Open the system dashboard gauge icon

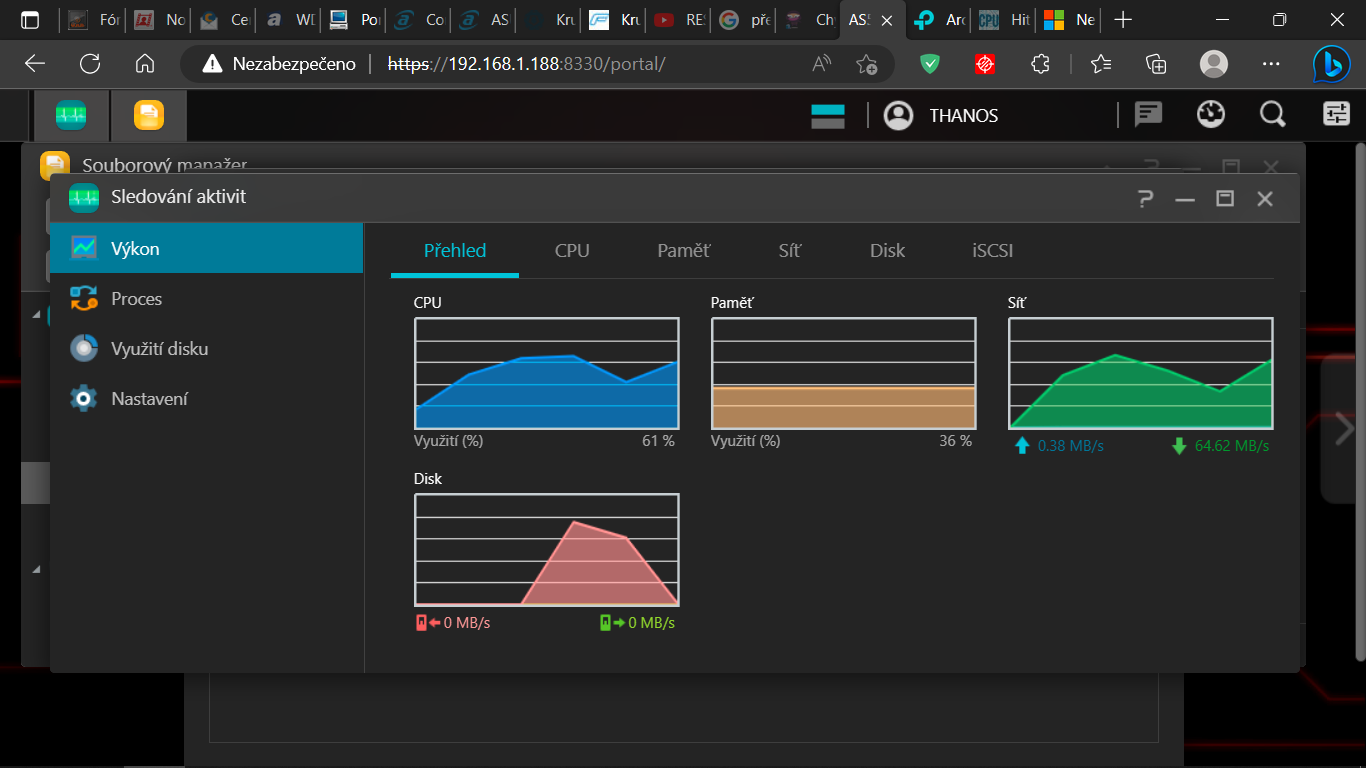coord(1210,115)
